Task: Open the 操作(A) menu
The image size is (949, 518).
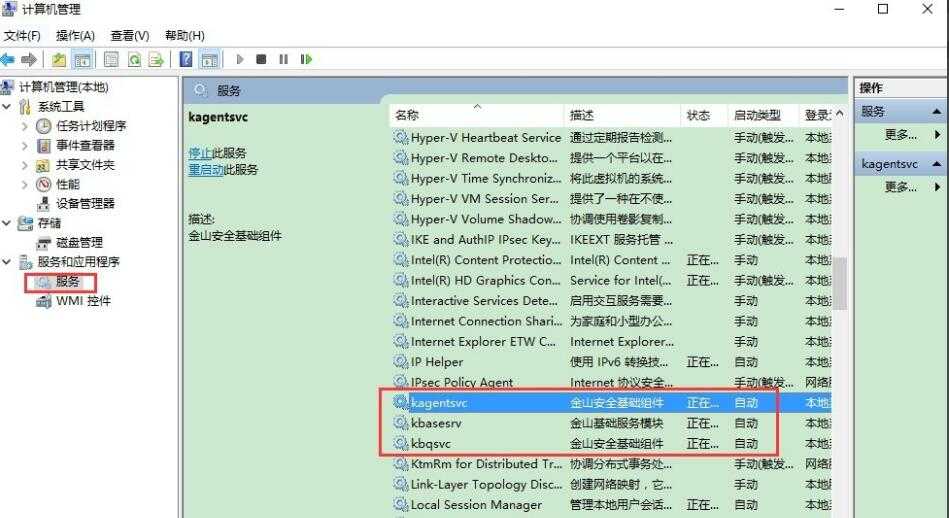Action: [76, 36]
